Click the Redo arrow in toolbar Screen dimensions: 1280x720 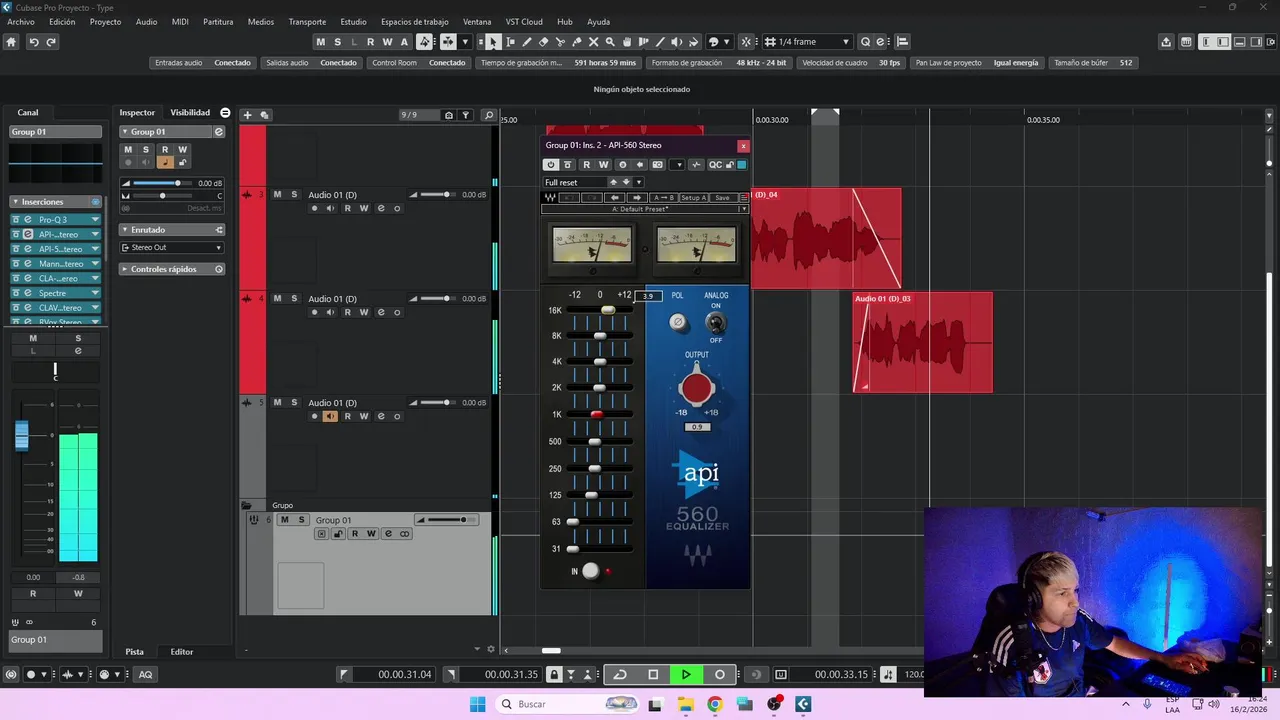click(51, 42)
